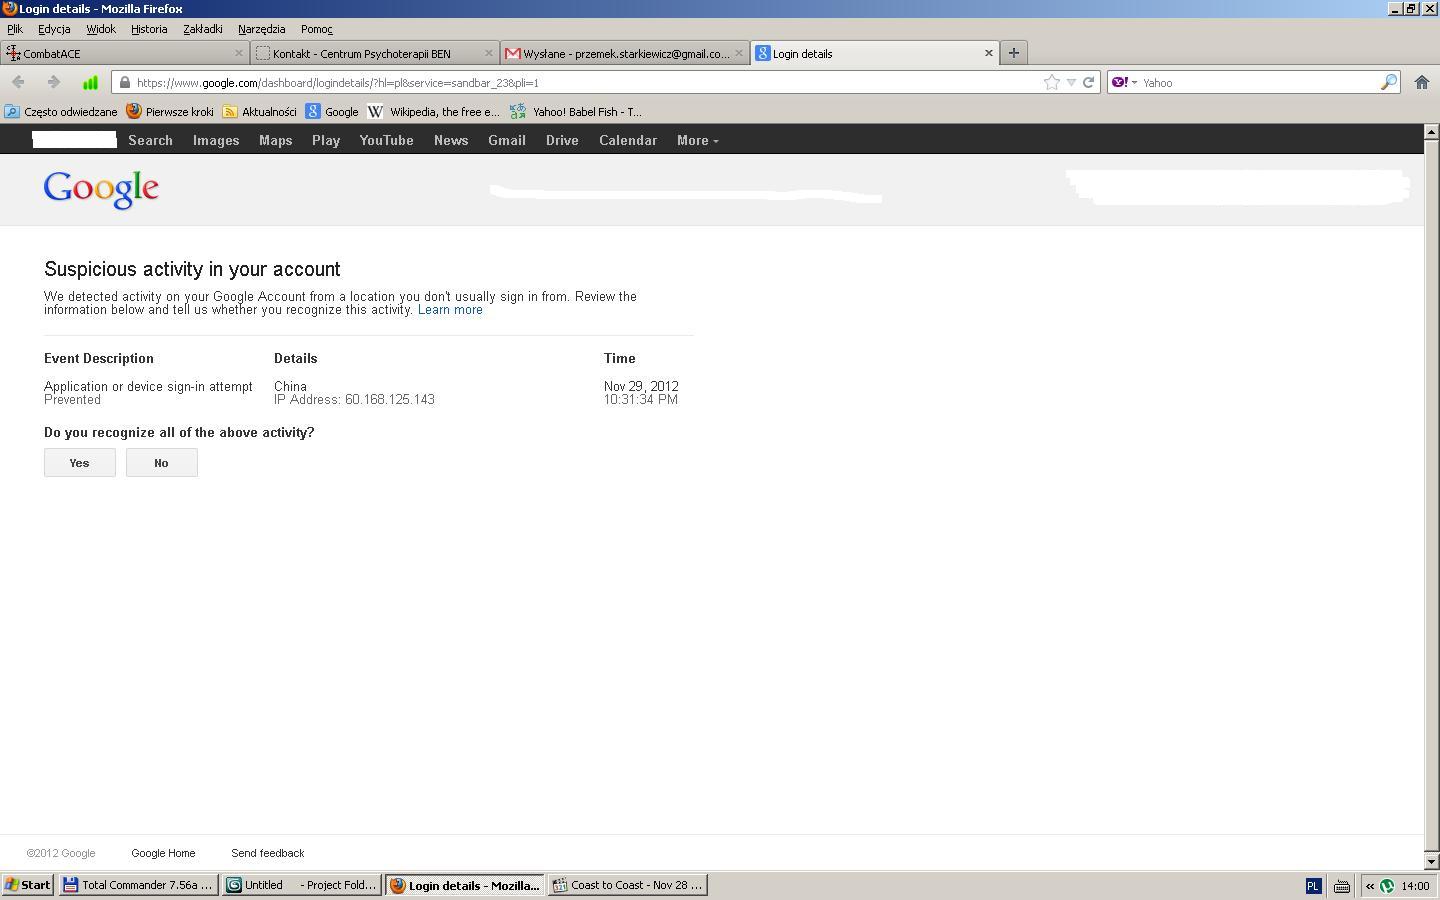Expand the More dropdown in Google bar
The image size is (1440, 900).
(x=697, y=140)
